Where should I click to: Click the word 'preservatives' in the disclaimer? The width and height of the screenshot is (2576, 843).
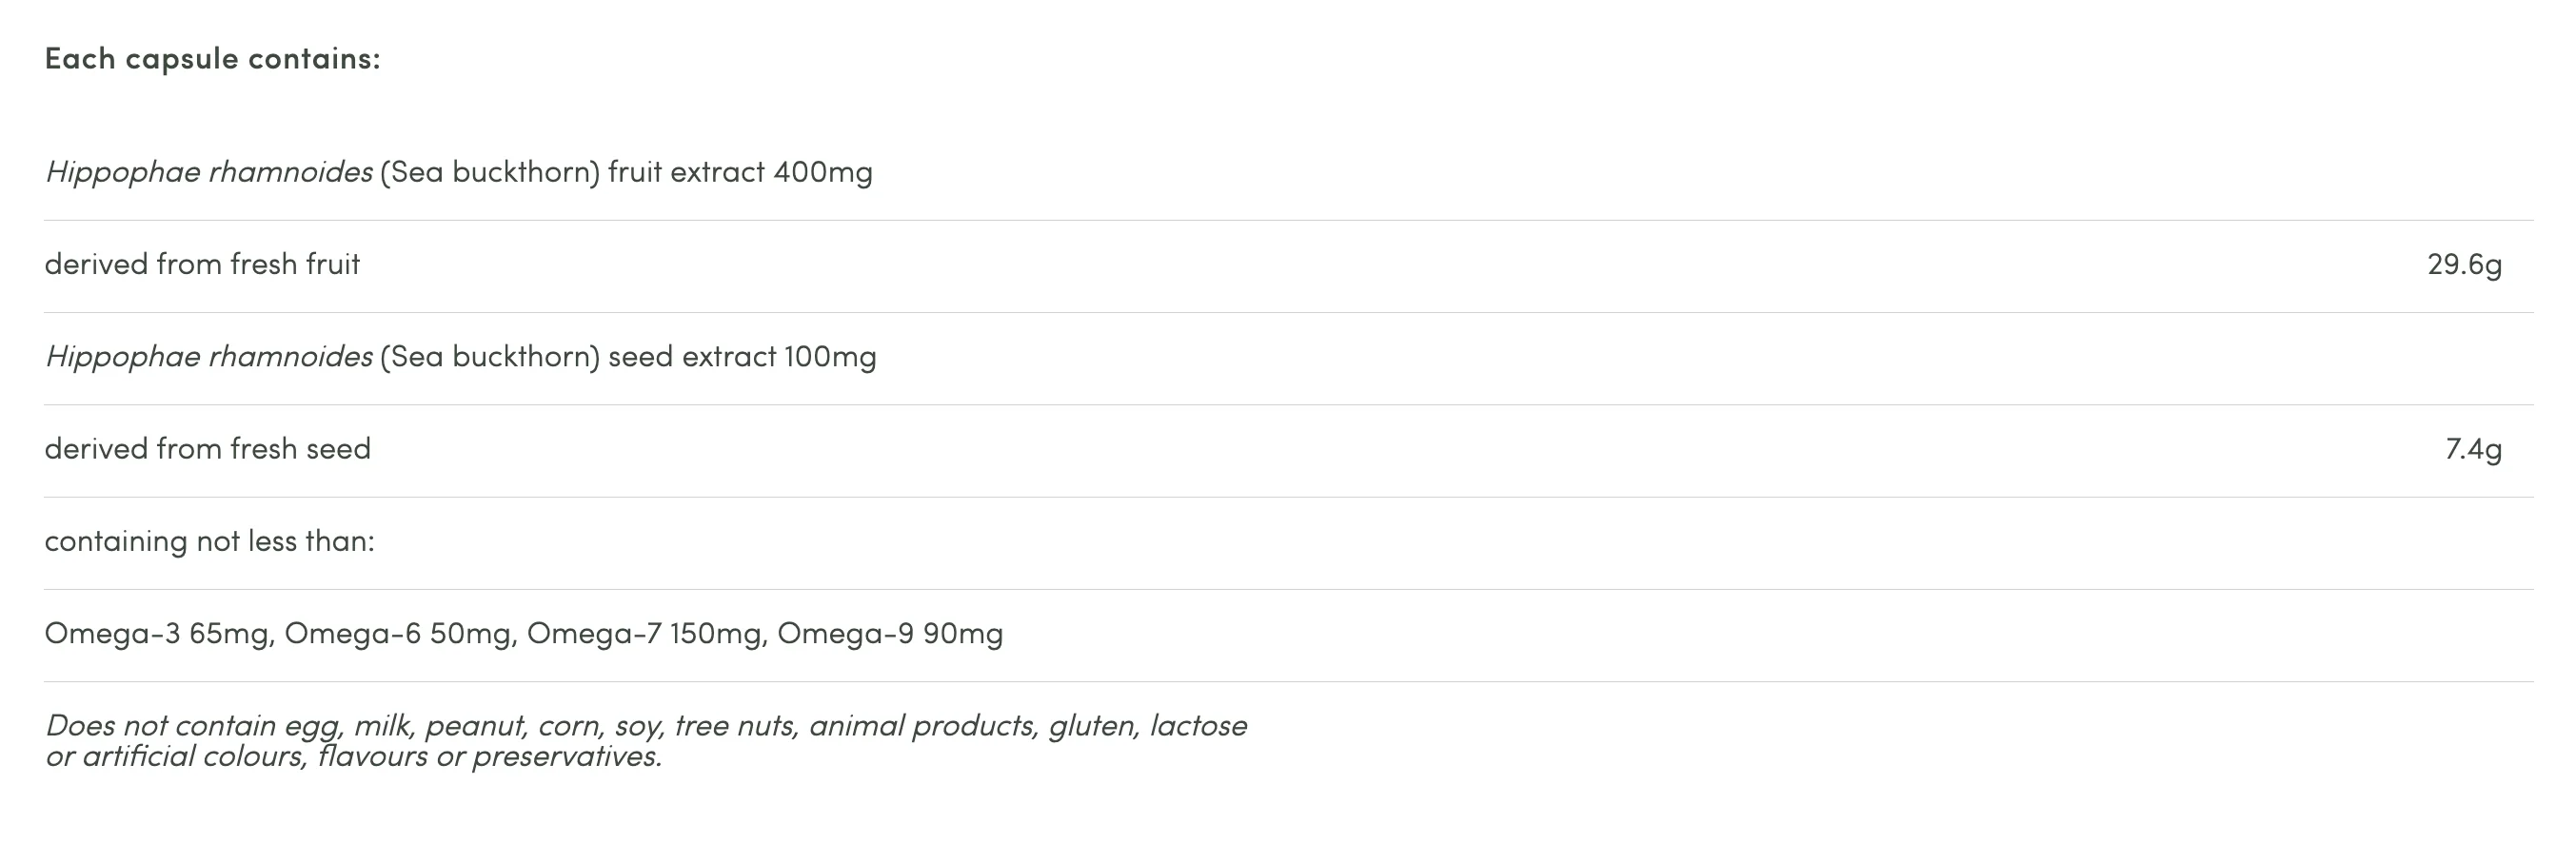567,757
